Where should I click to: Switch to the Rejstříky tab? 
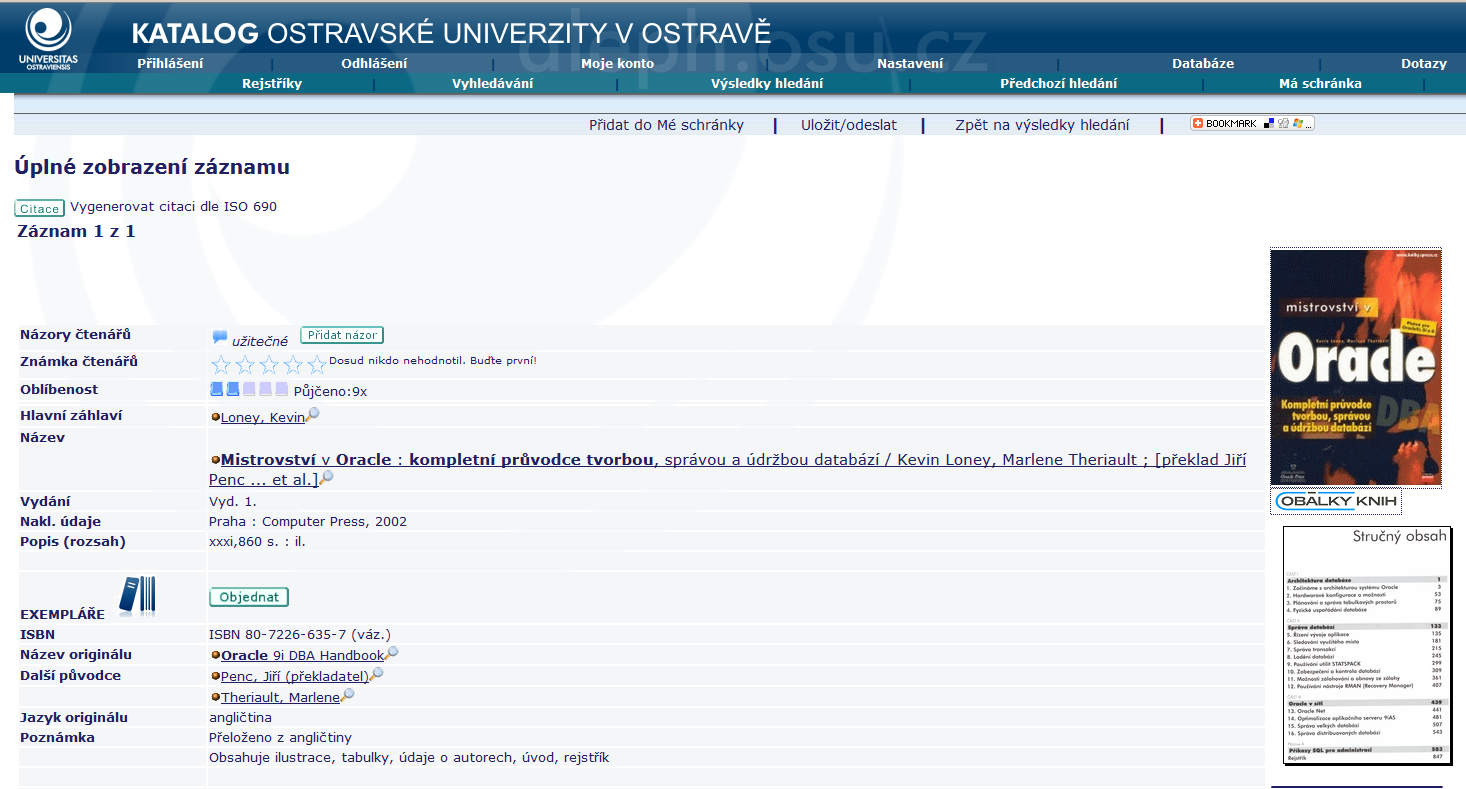pyautogui.click(x=272, y=83)
